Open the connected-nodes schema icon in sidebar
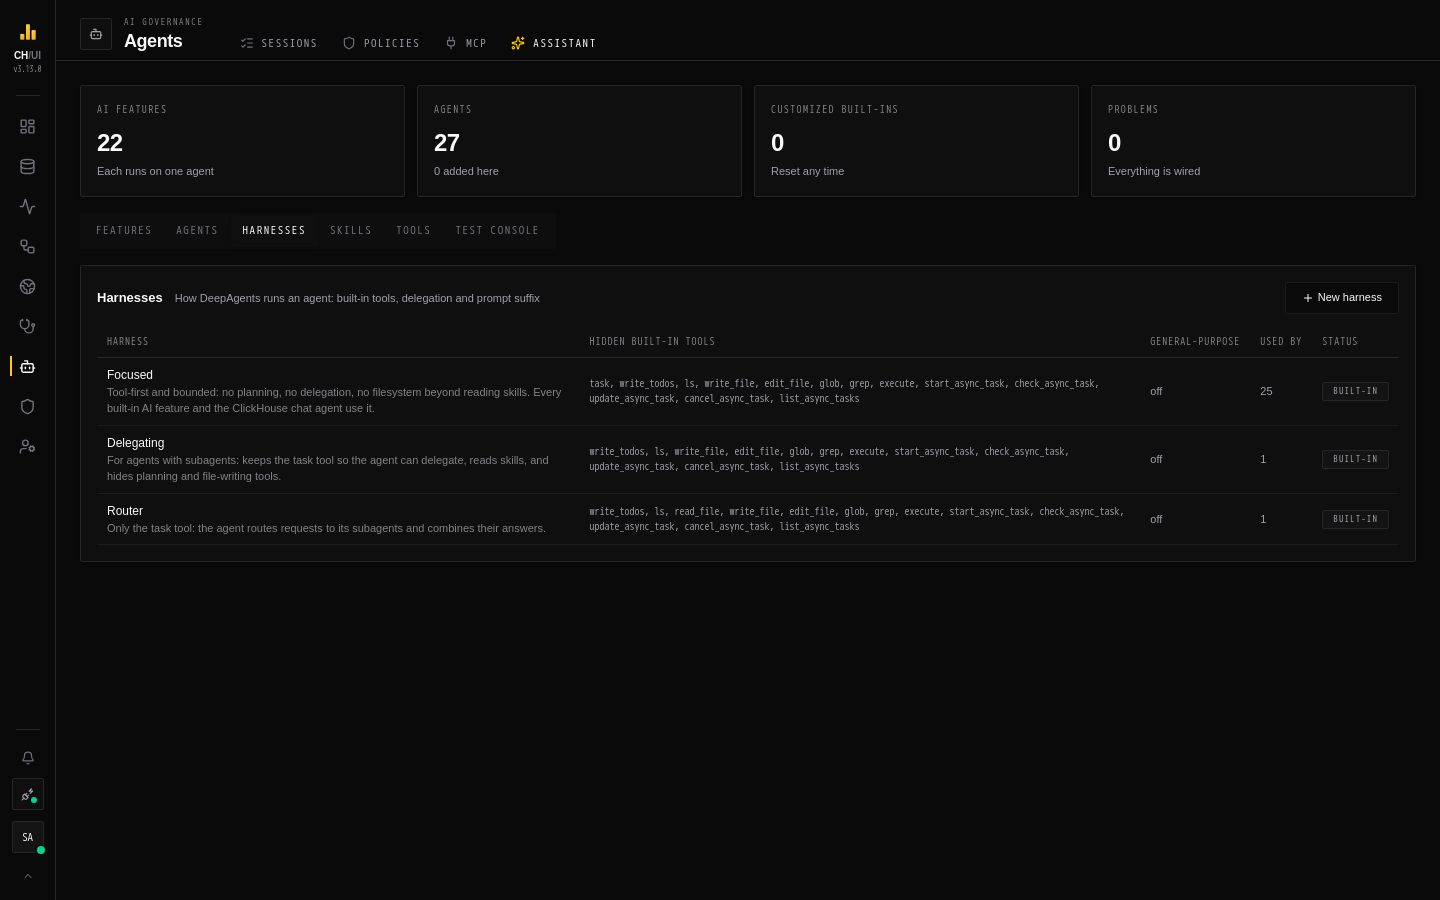Image resolution: width=1440 pixels, height=900 pixels. click(x=27, y=246)
